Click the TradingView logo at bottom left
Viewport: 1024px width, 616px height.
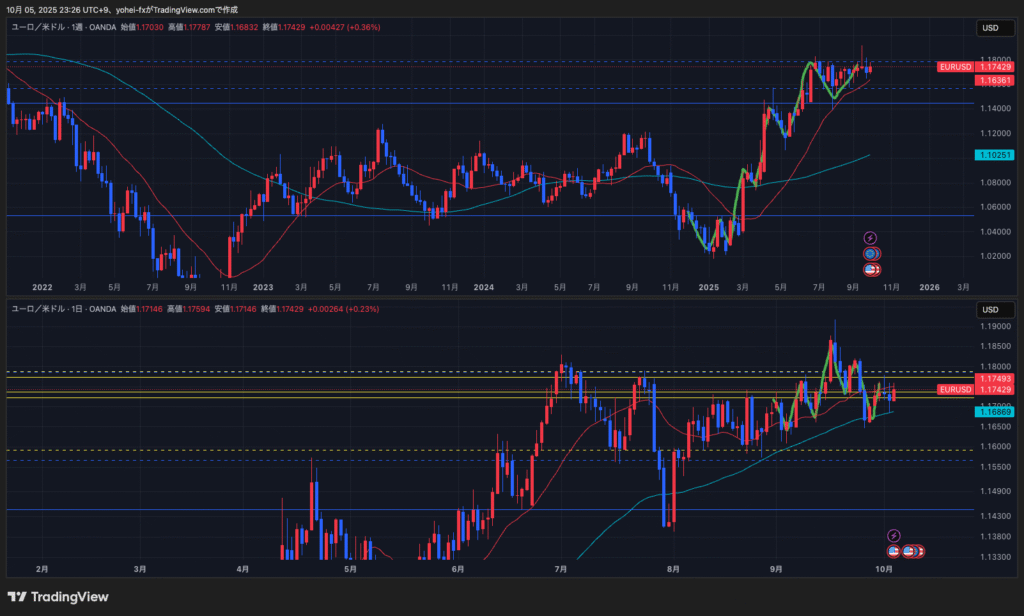pos(57,597)
